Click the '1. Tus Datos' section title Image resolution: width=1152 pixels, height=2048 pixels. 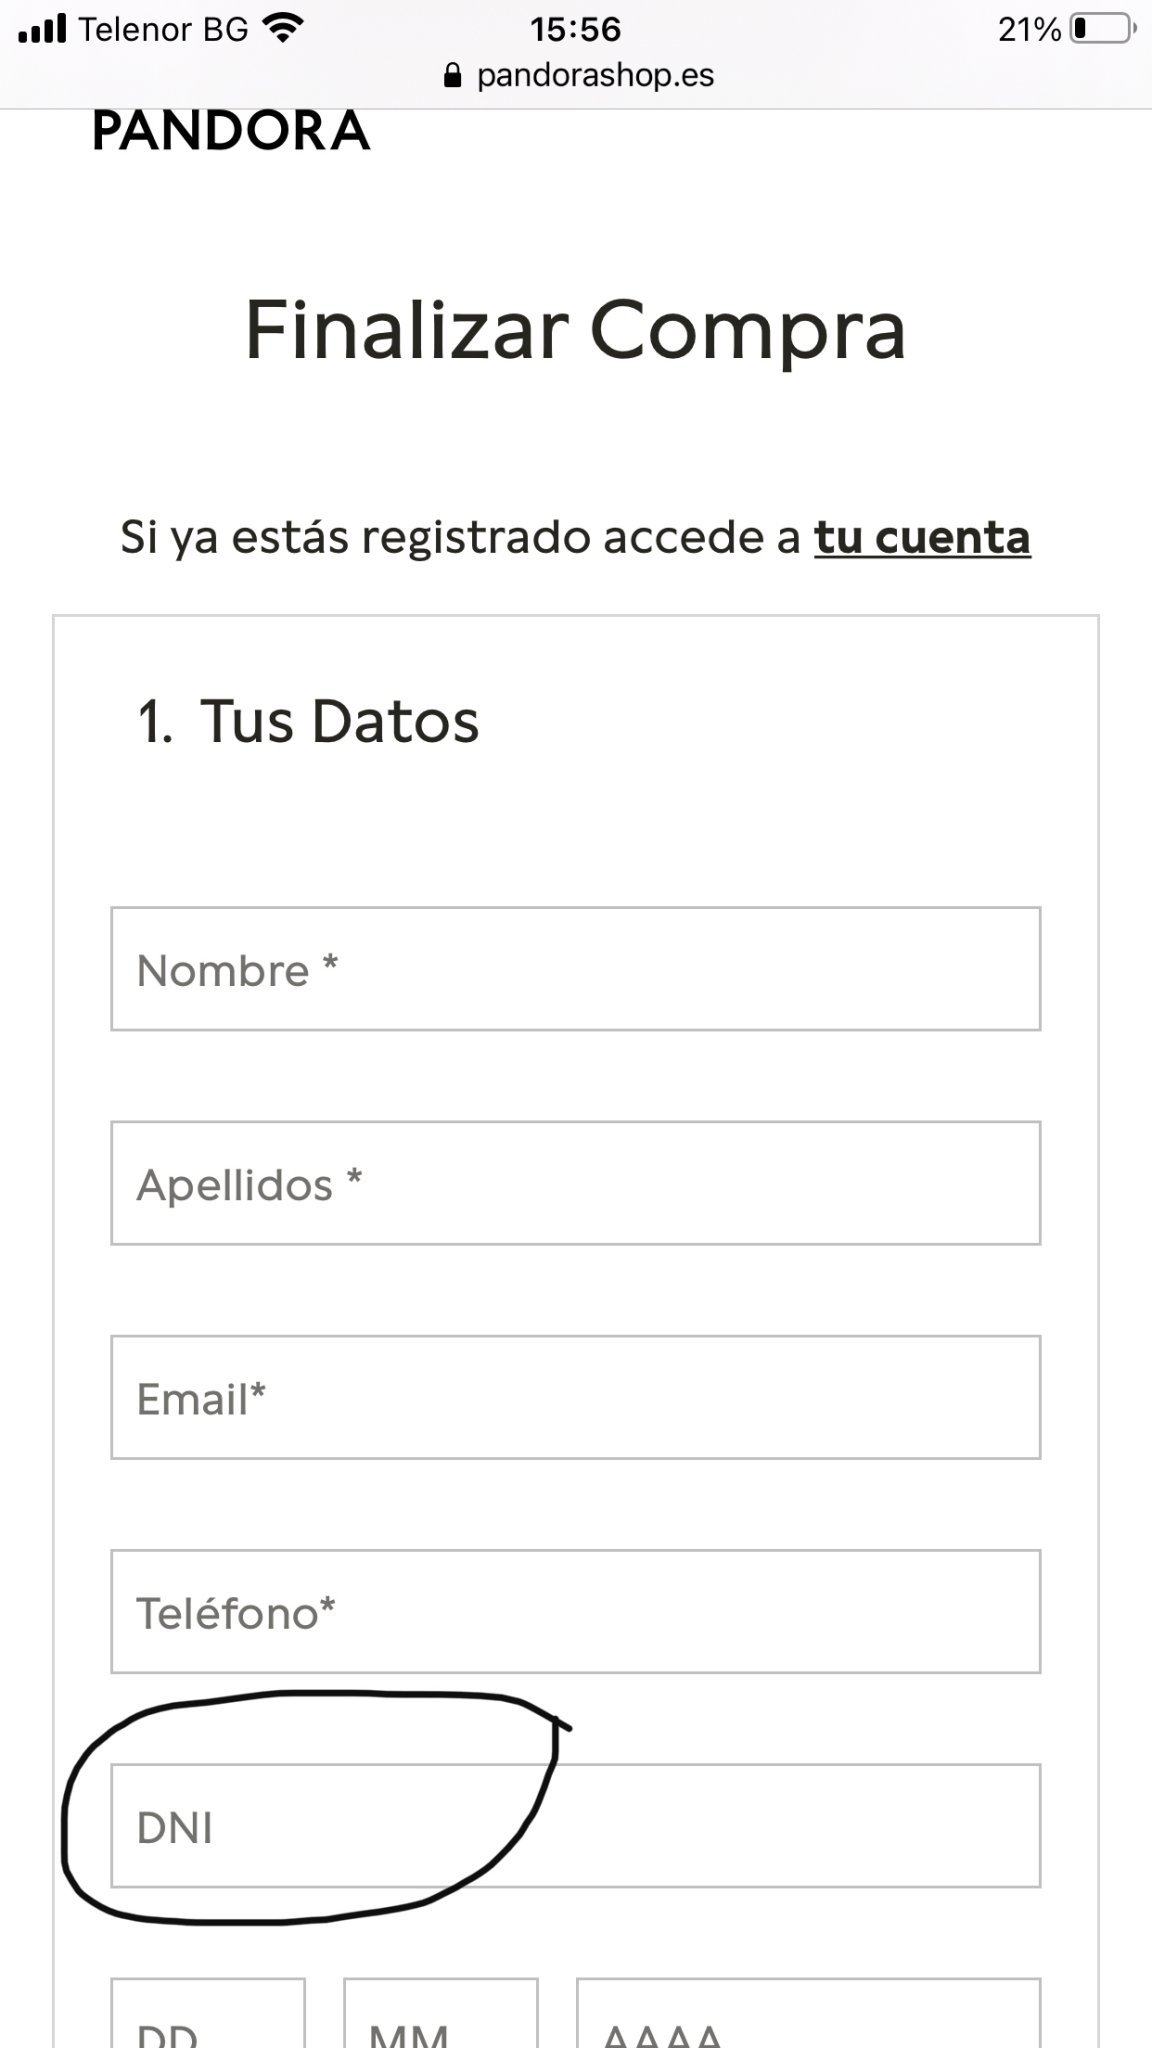[x=309, y=721]
